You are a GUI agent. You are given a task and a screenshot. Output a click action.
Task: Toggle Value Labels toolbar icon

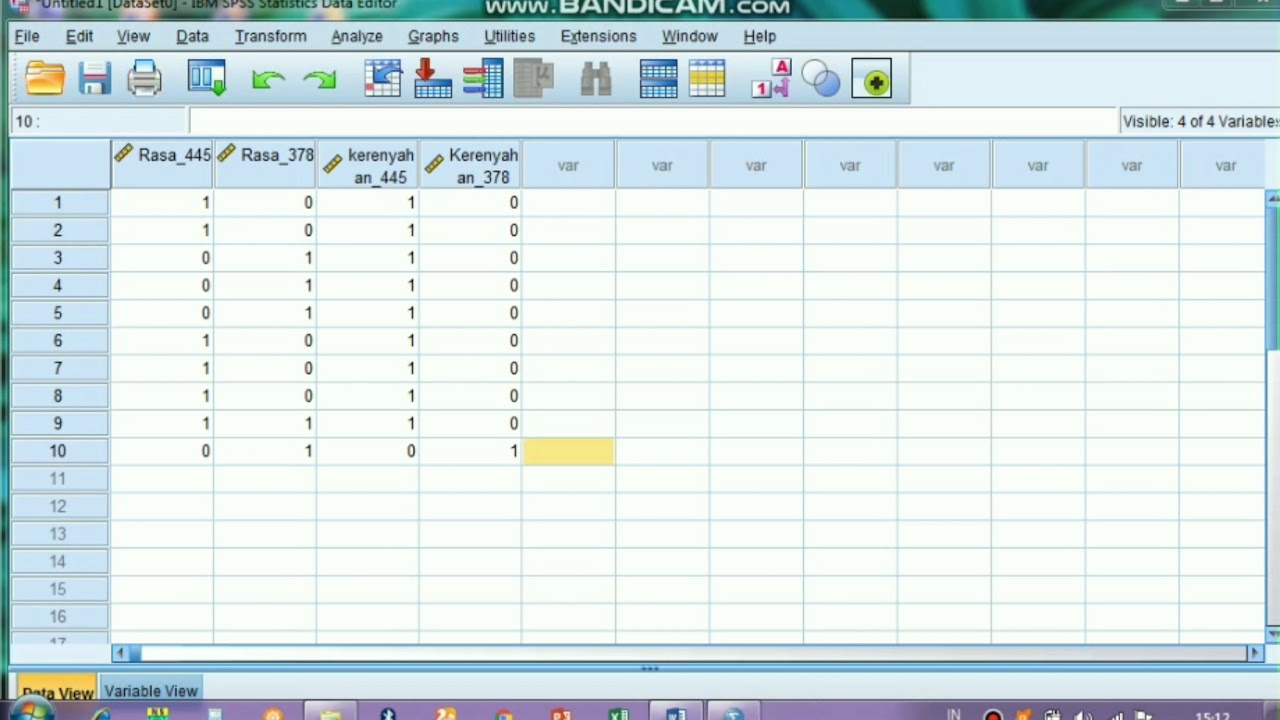pyautogui.click(x=771, y=79)
